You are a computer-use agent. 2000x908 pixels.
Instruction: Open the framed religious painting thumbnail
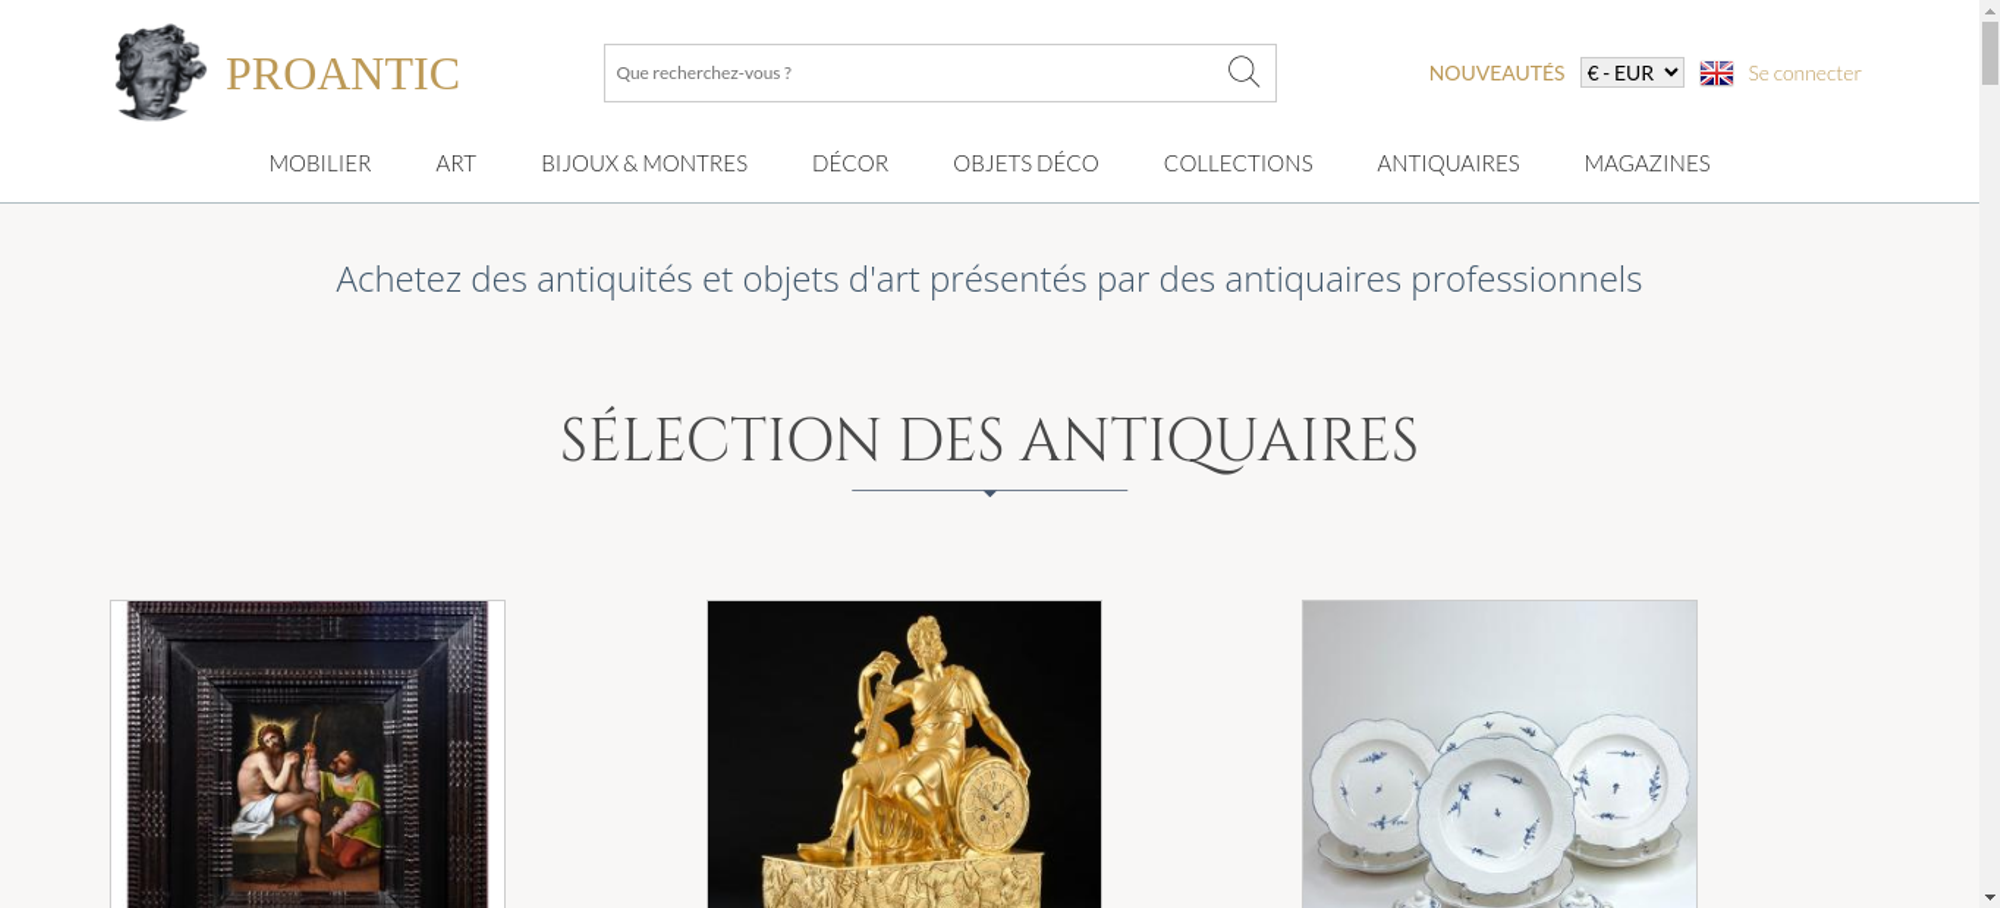tap(308, 754)
